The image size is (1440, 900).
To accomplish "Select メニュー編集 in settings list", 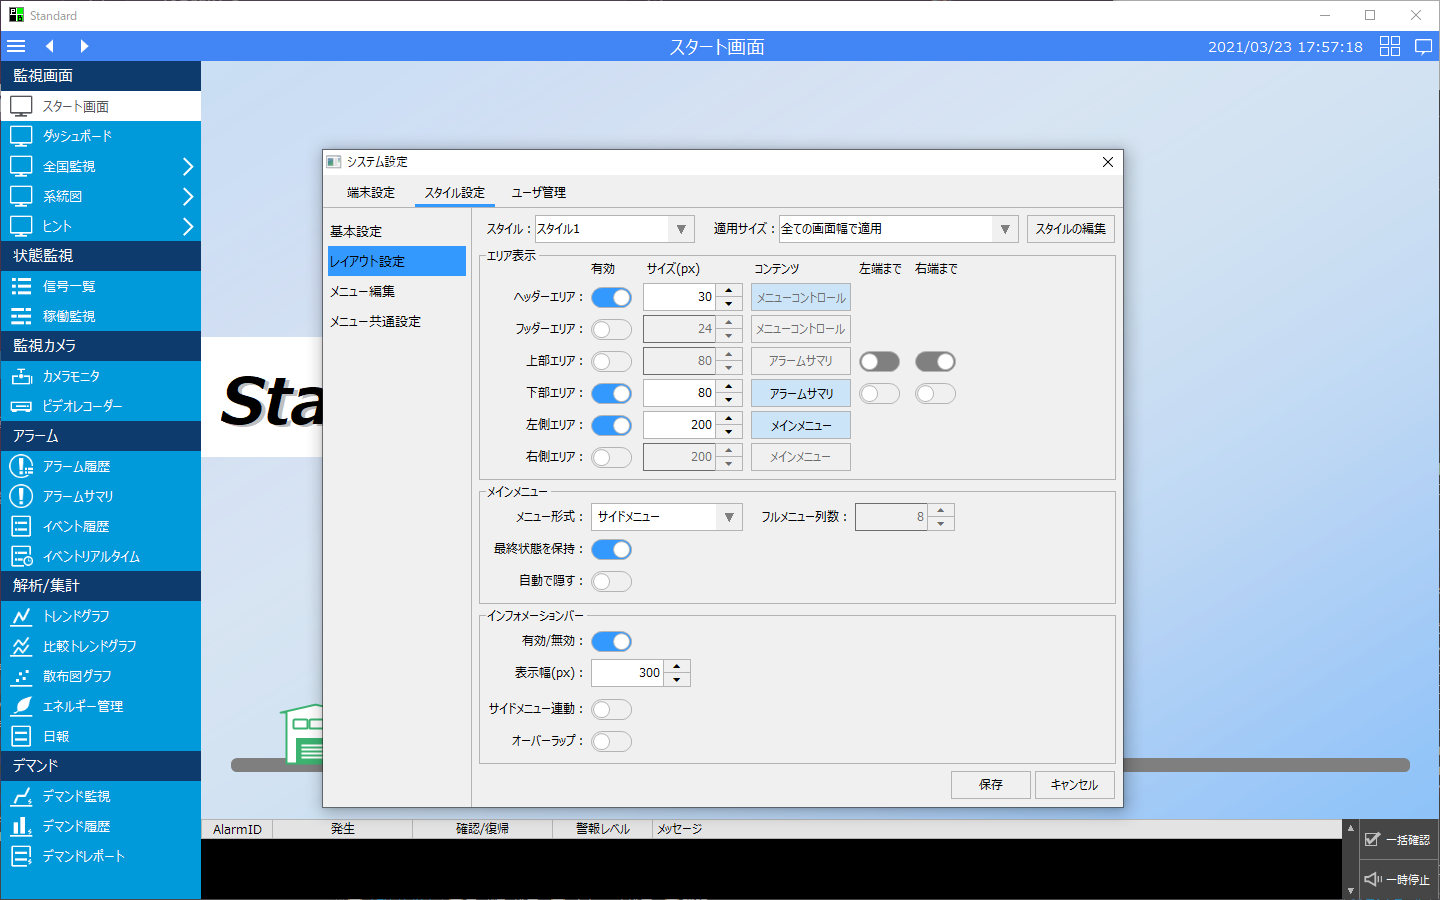I will point(396,291).
